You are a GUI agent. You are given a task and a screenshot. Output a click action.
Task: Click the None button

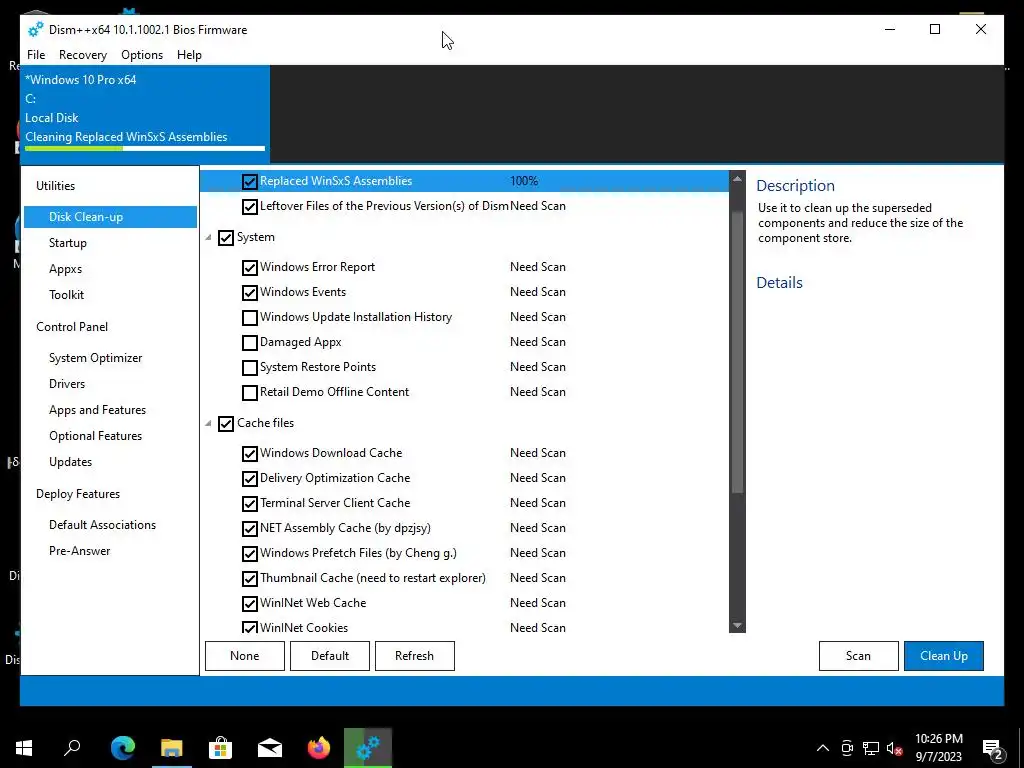tap(245, 656)
